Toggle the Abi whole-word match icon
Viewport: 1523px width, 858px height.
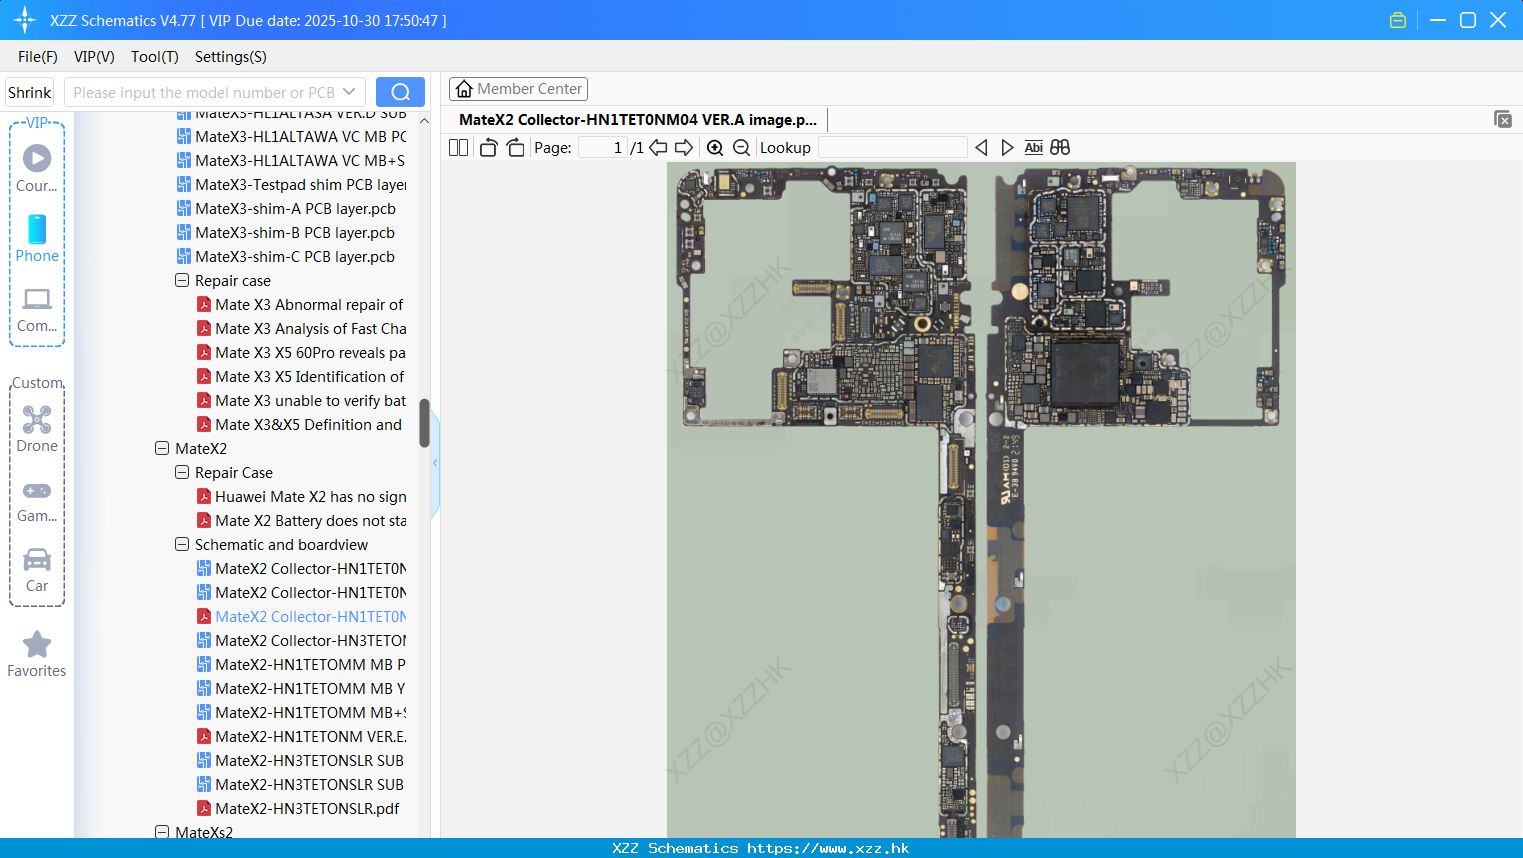[1034, 148]
